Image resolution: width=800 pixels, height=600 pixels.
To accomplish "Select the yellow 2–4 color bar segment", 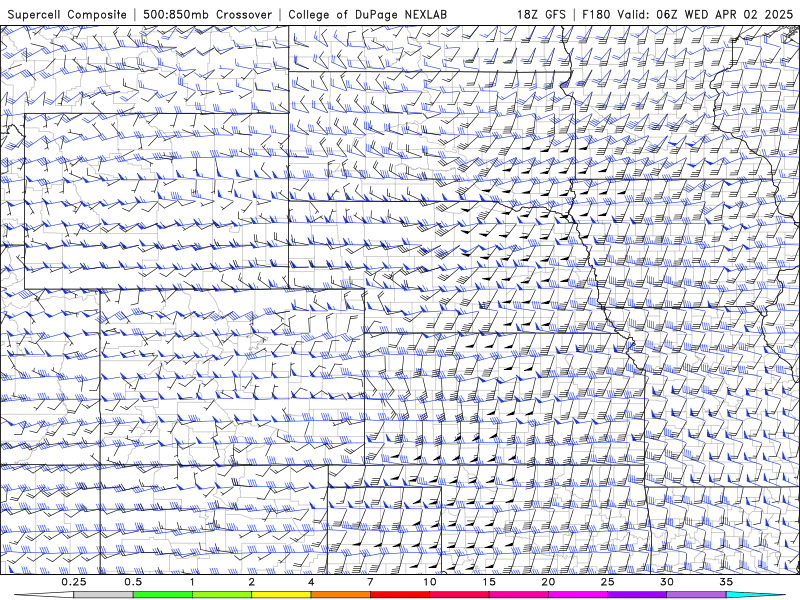I will pos(281,595).
